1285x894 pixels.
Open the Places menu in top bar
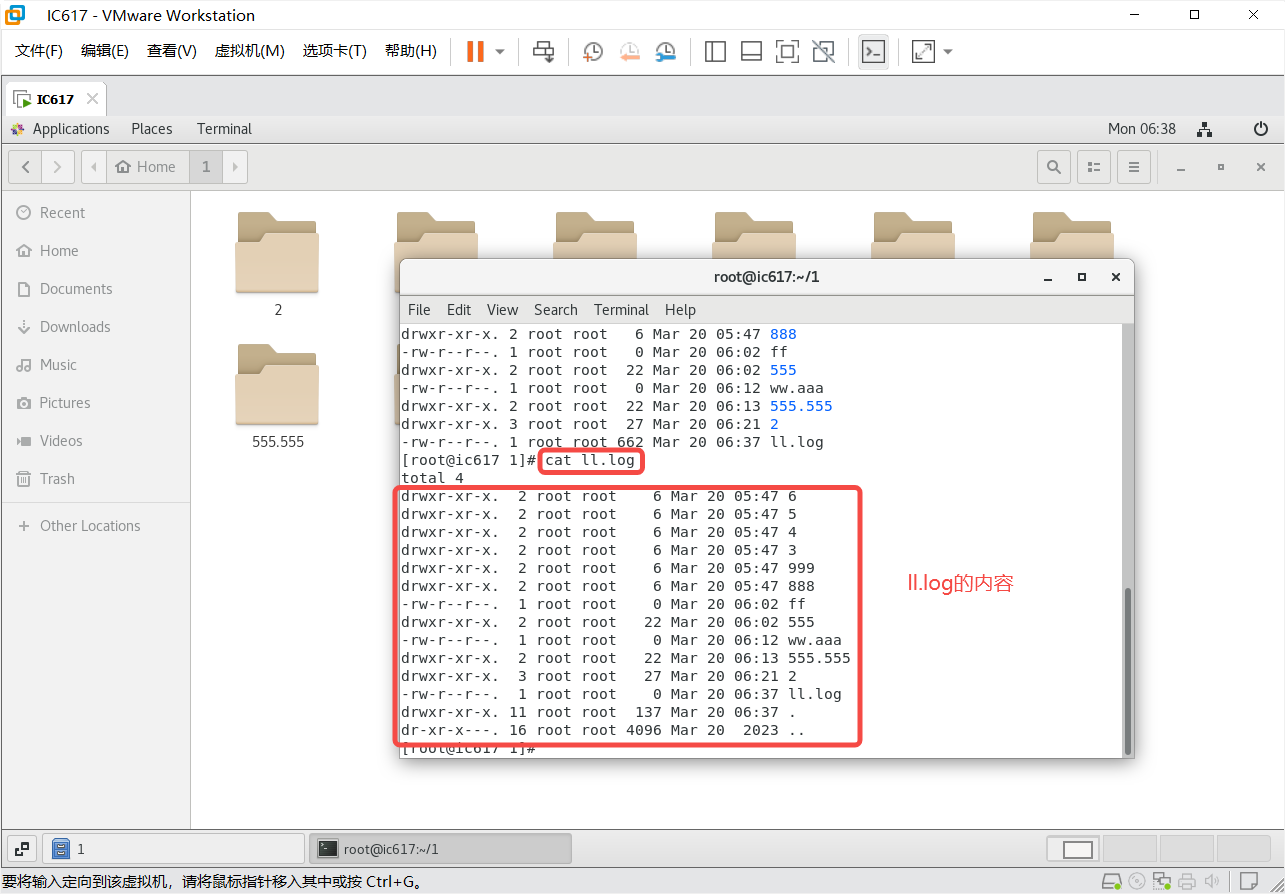(x=152, y=129)
